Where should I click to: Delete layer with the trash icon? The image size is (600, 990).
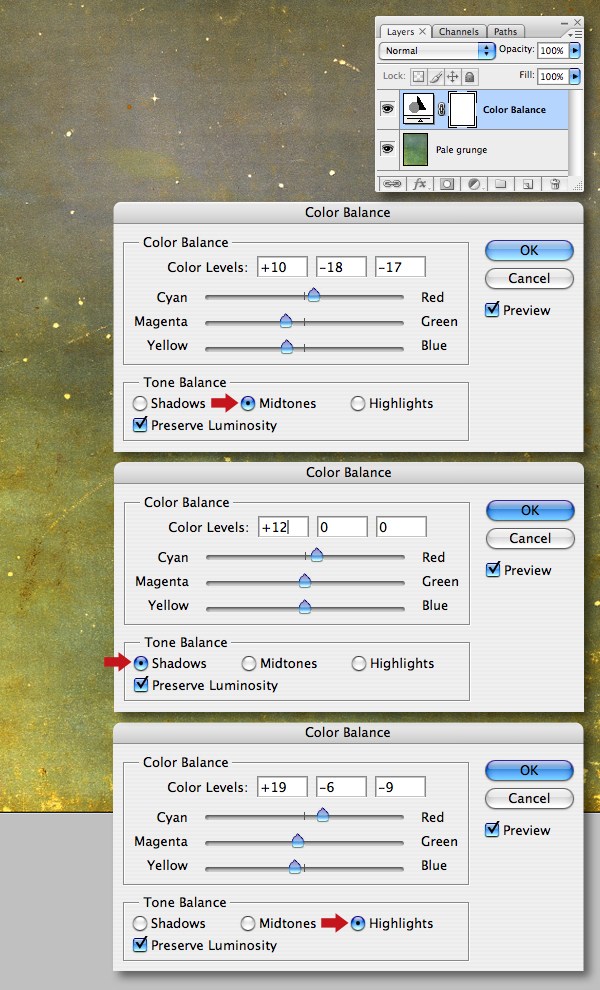[x=555, y=184]
